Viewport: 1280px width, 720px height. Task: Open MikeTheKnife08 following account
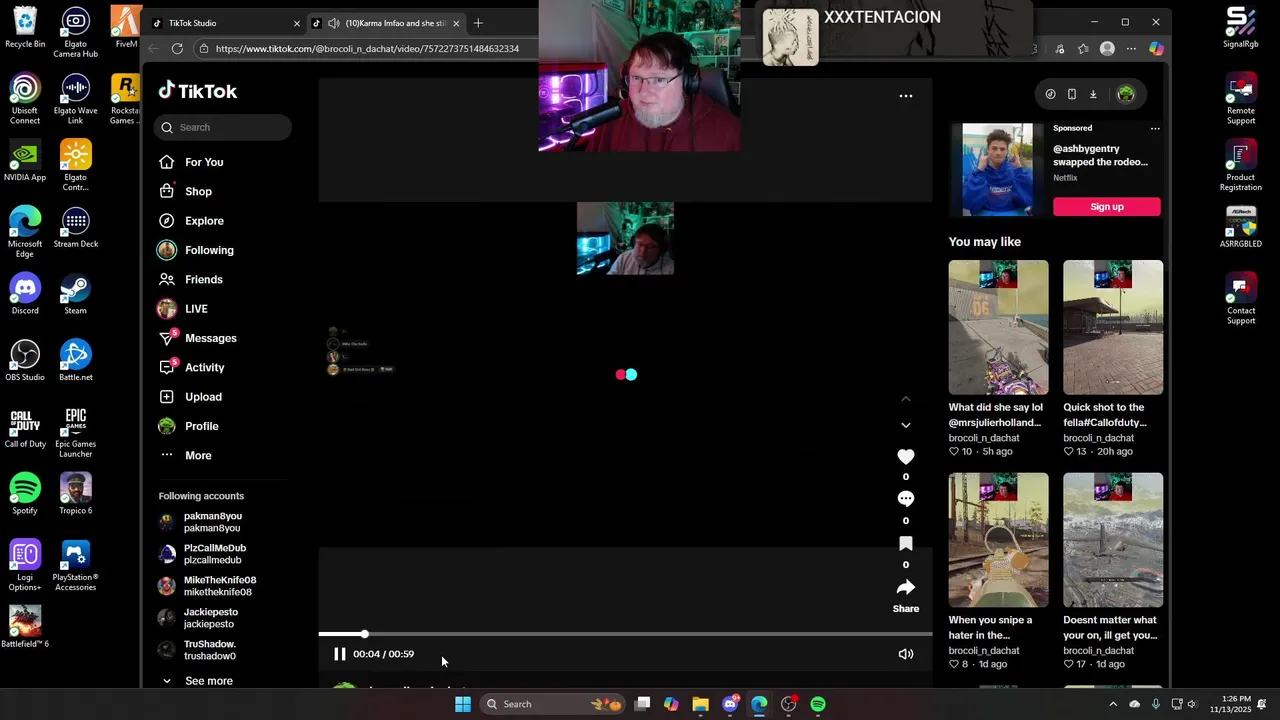pyautogui.click(x=220, y=586)
